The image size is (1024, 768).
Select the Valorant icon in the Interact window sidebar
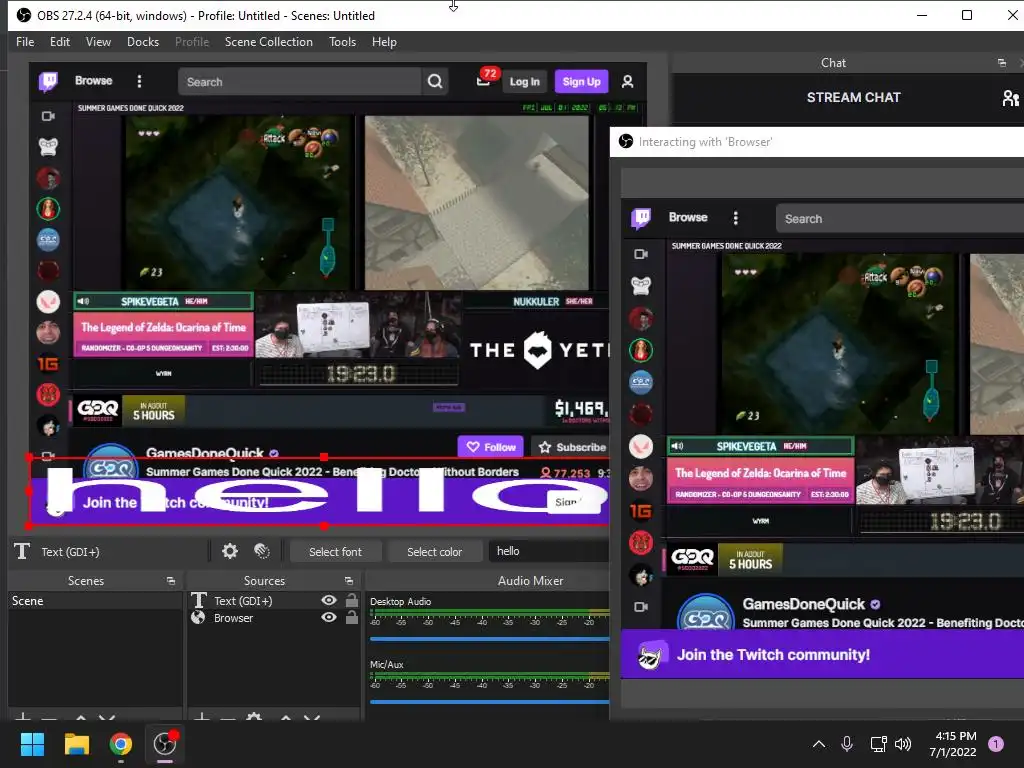[x=641, y=447]
